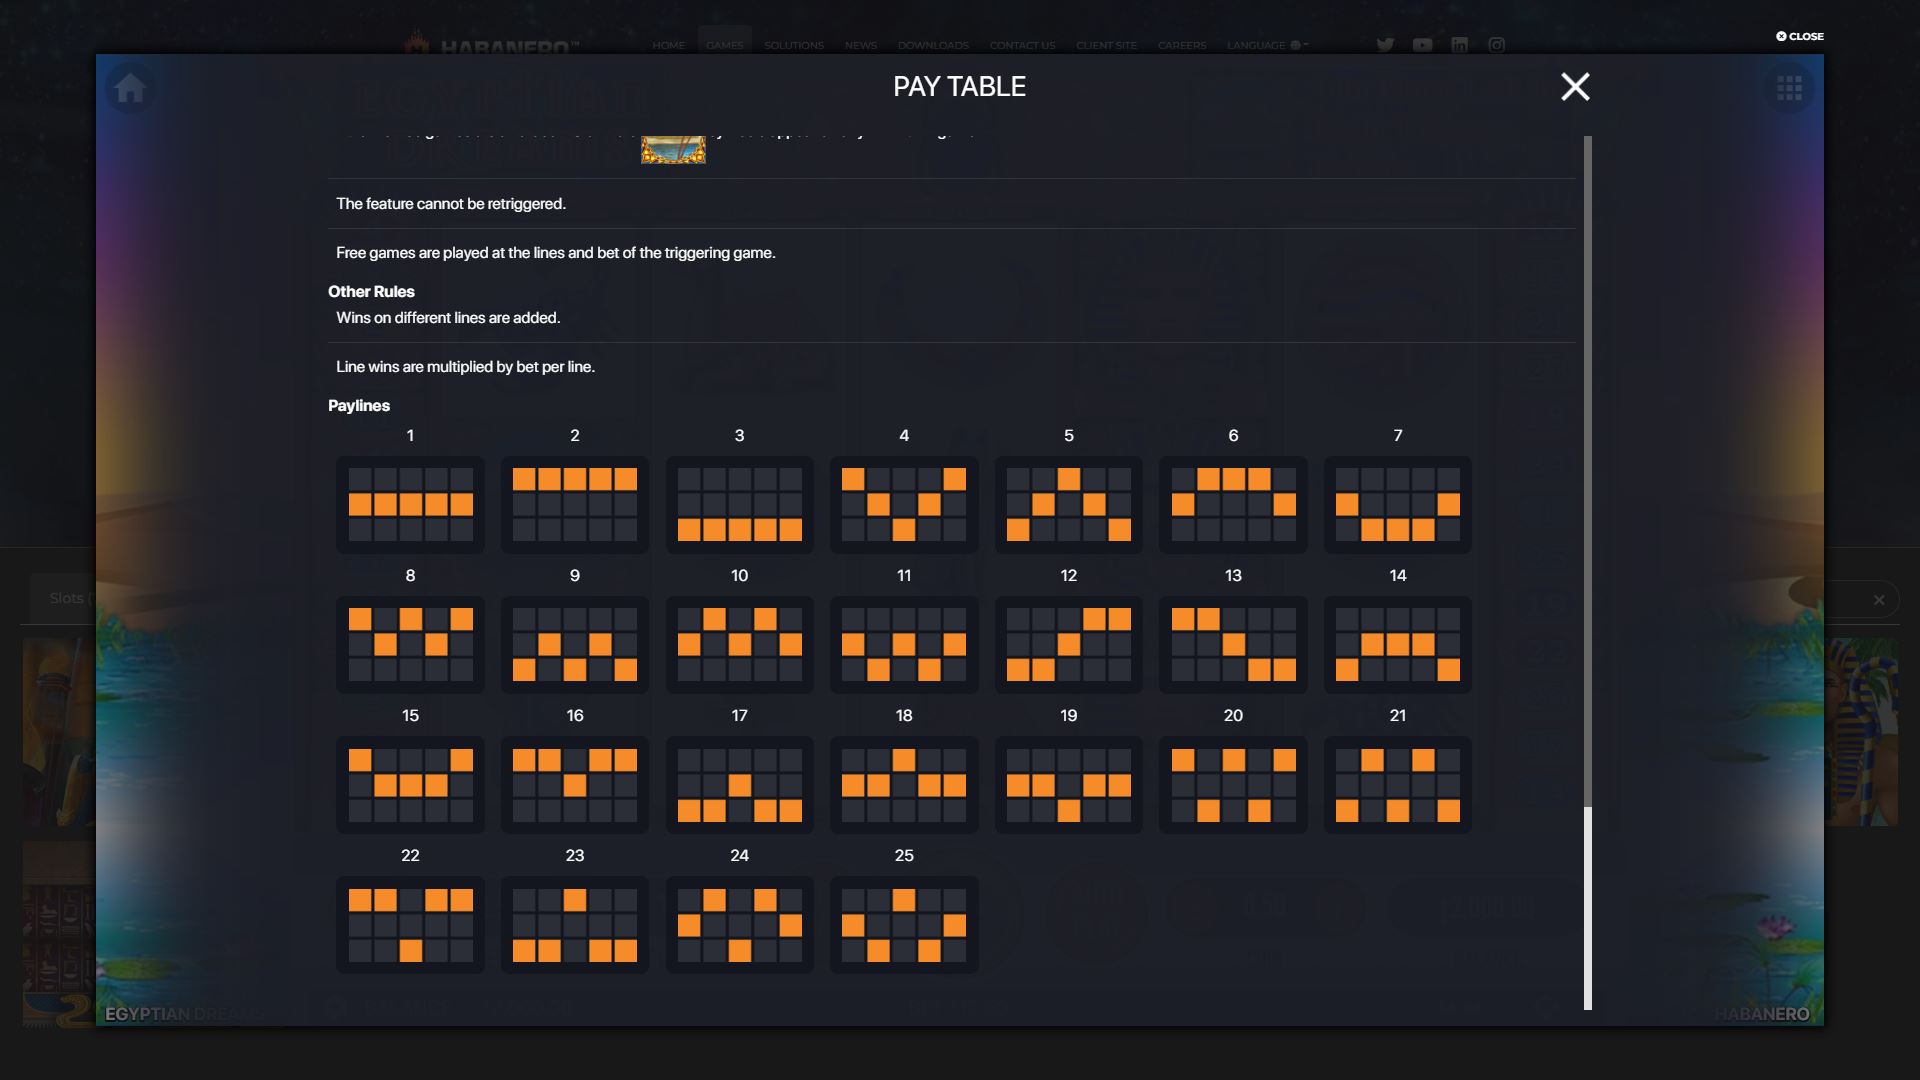Screen dimensions: 1920x1080
Task: Select payline 13 diagram
Action: point(1233,645)
